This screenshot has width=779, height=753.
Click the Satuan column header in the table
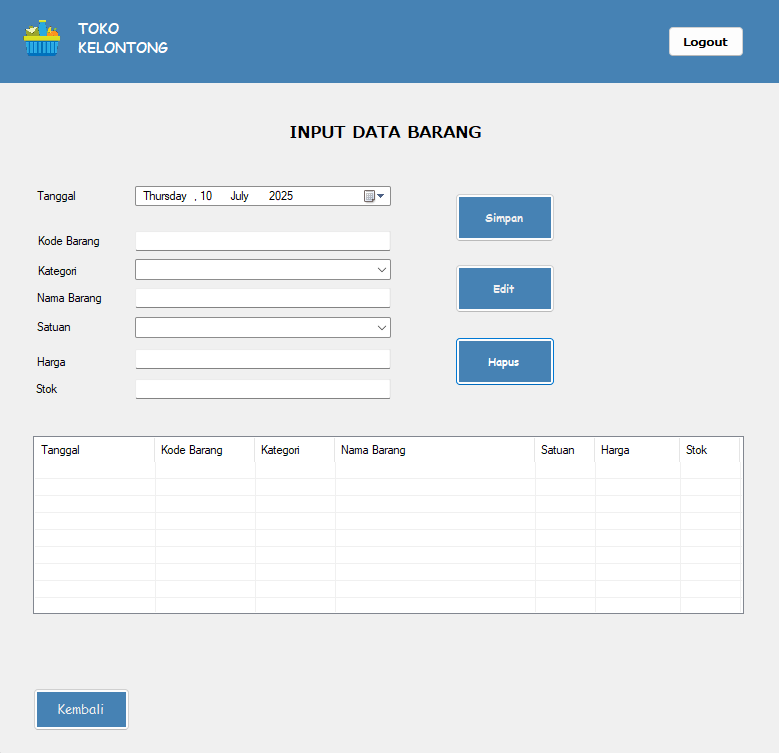(564, 450)
